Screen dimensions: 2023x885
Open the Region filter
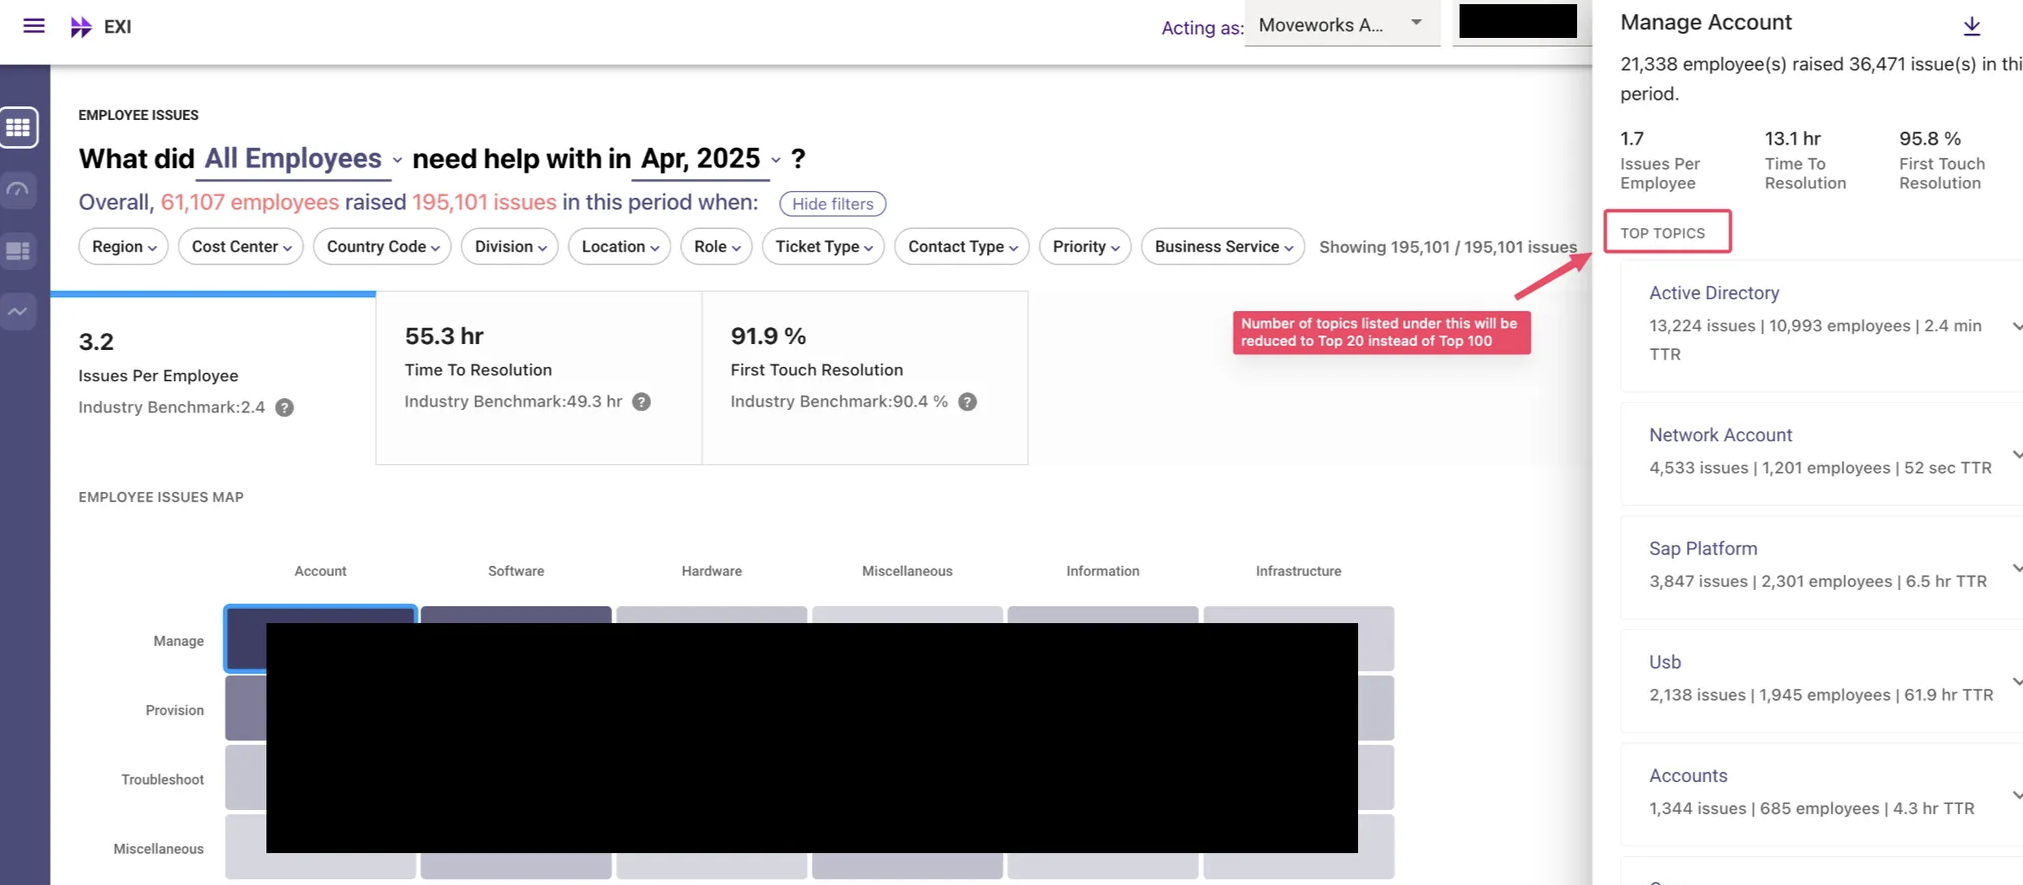pos(124,247)
